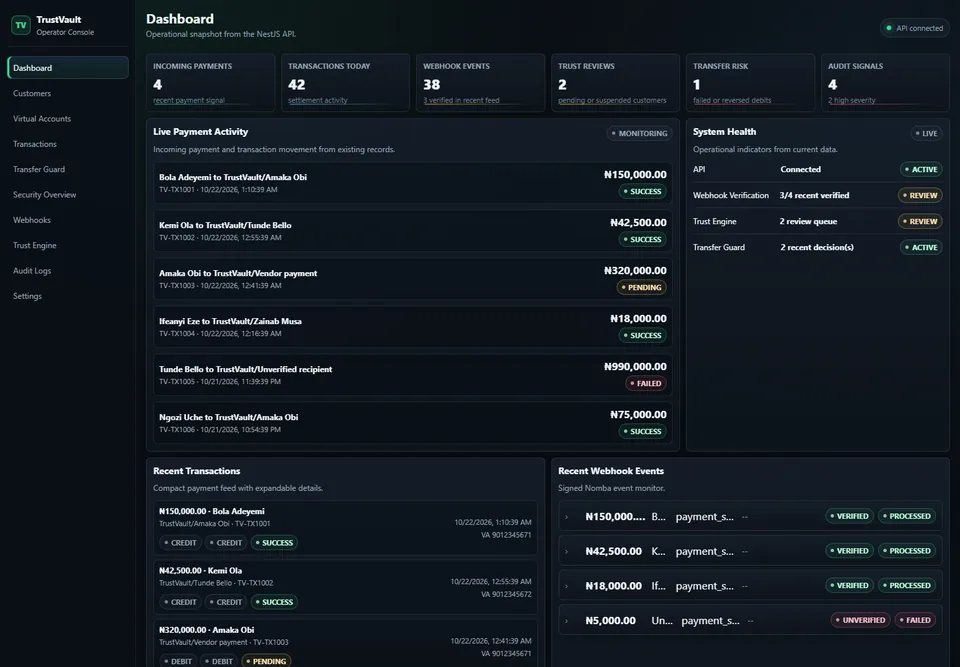Click SUCCESS badge on ₦75,000.00 payment

pyautogui.click(x=643, y=431)
